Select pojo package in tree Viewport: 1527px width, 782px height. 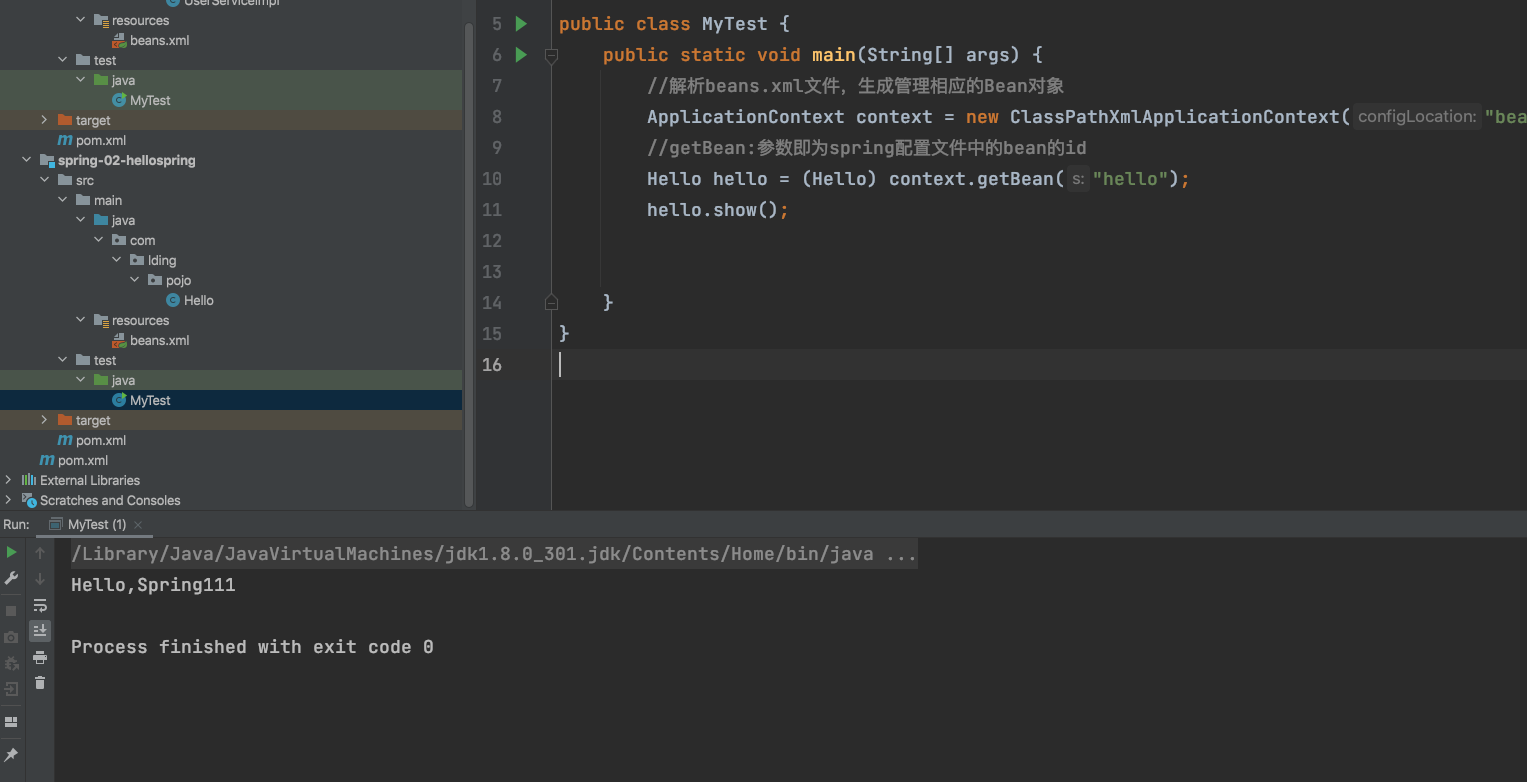coord(179,280)
